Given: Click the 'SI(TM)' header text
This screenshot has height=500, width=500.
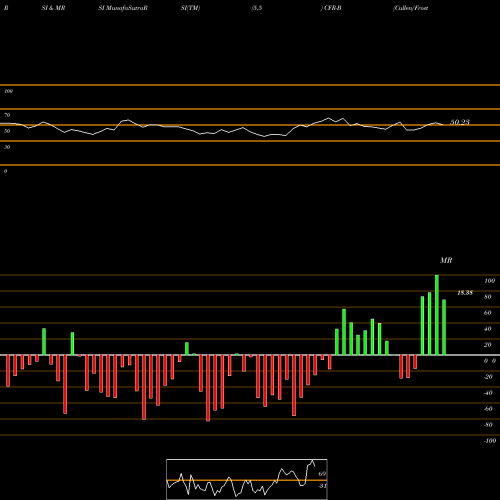Looking at the screenshot, I should (190, 8).
